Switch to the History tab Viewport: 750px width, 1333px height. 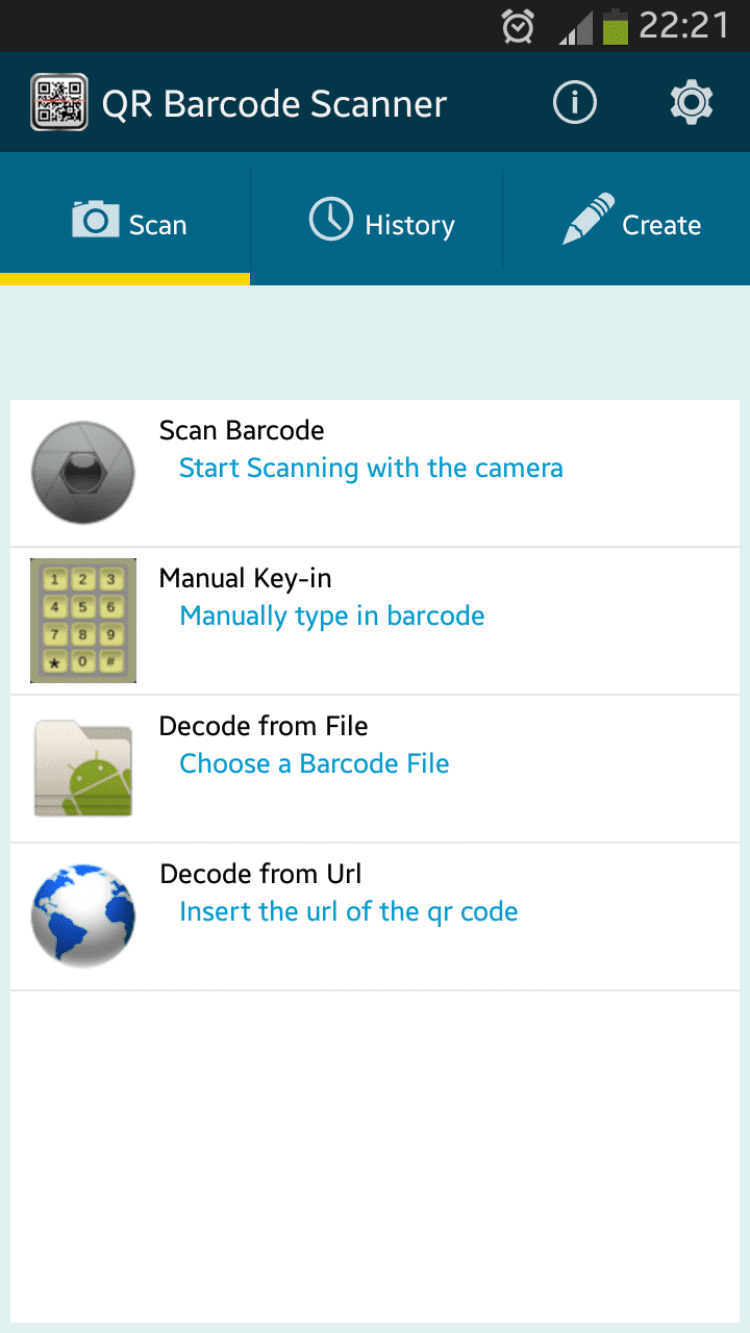(378, 222)
